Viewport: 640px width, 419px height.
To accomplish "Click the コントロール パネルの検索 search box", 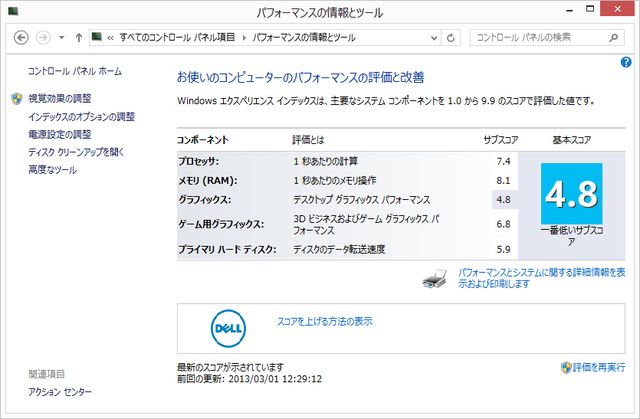I will [547, 38].
